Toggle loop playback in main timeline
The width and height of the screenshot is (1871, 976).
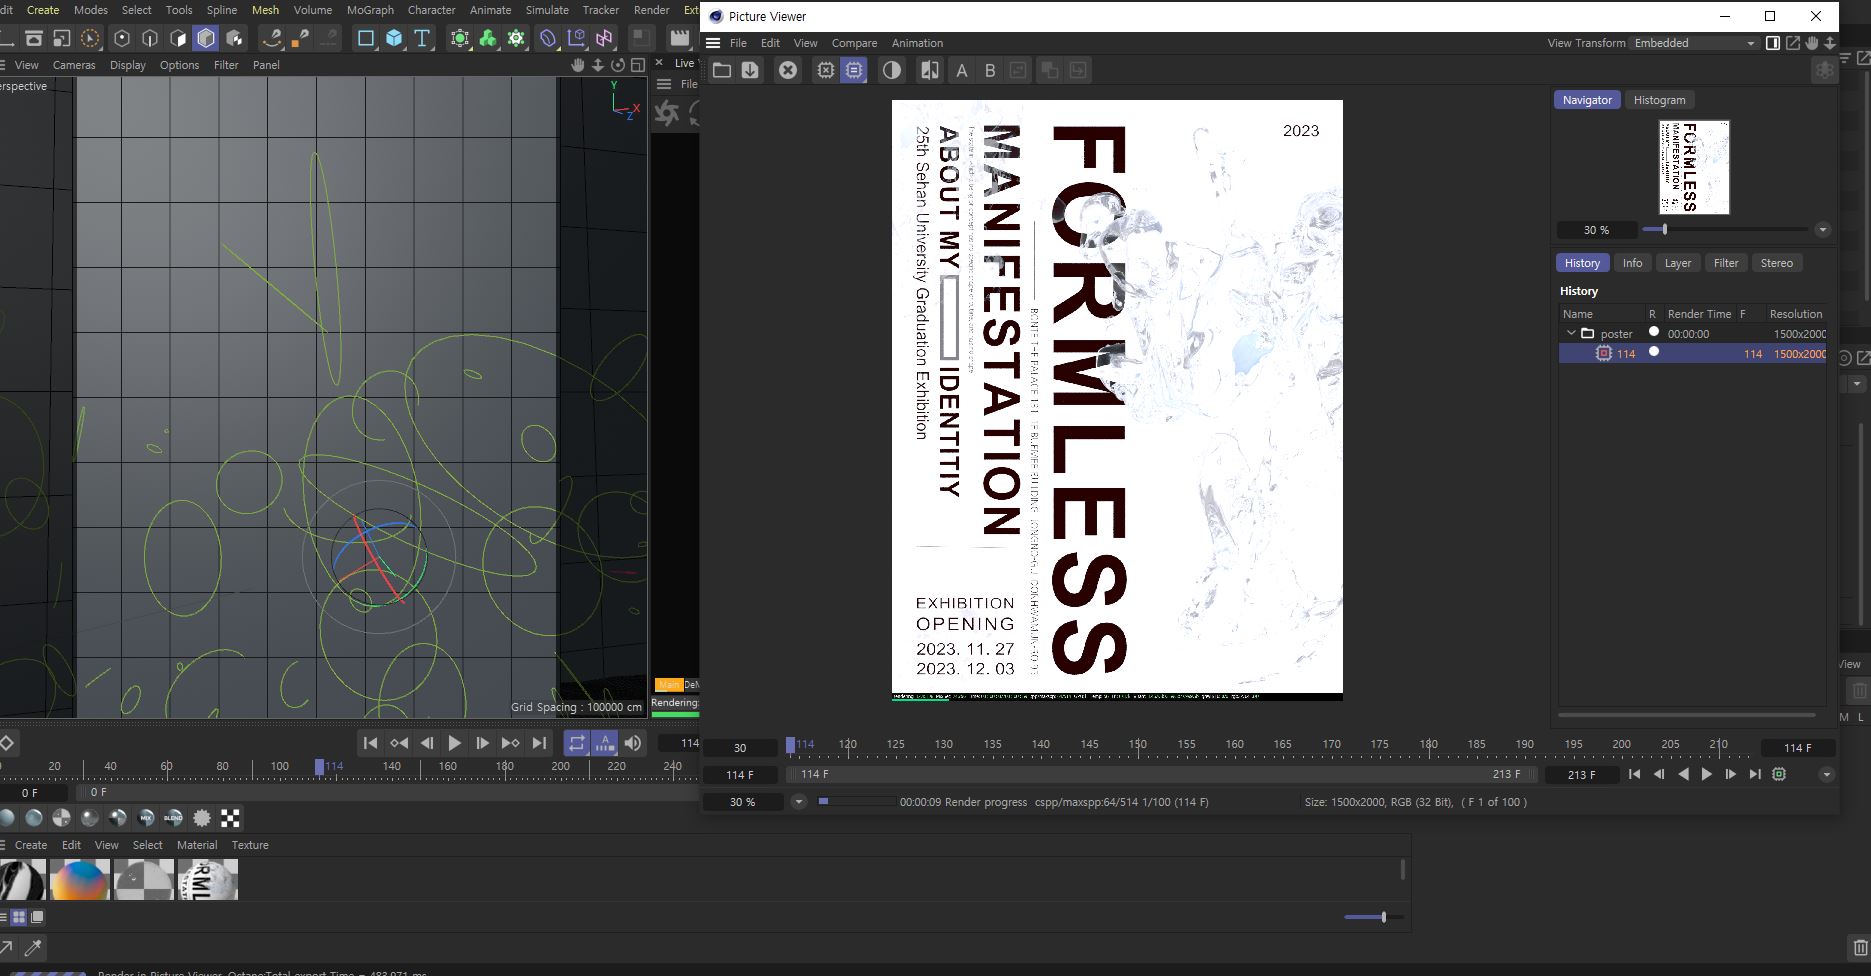coord(576,743)
